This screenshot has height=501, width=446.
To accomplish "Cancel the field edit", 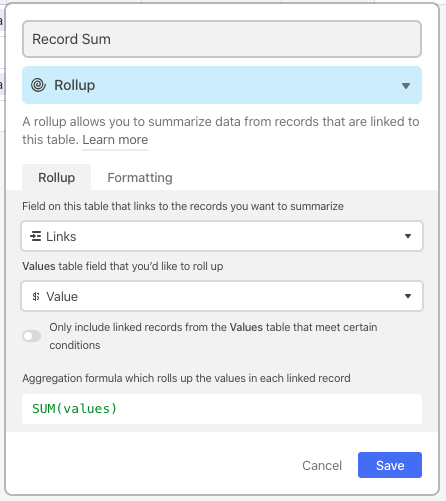I will click(x=322, y=465).
